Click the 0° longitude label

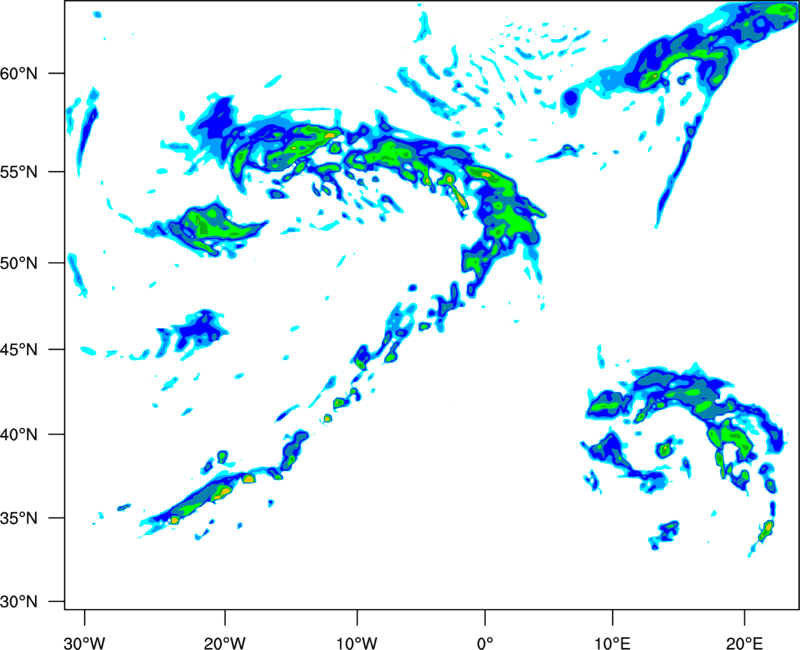[x=485, y=643]
